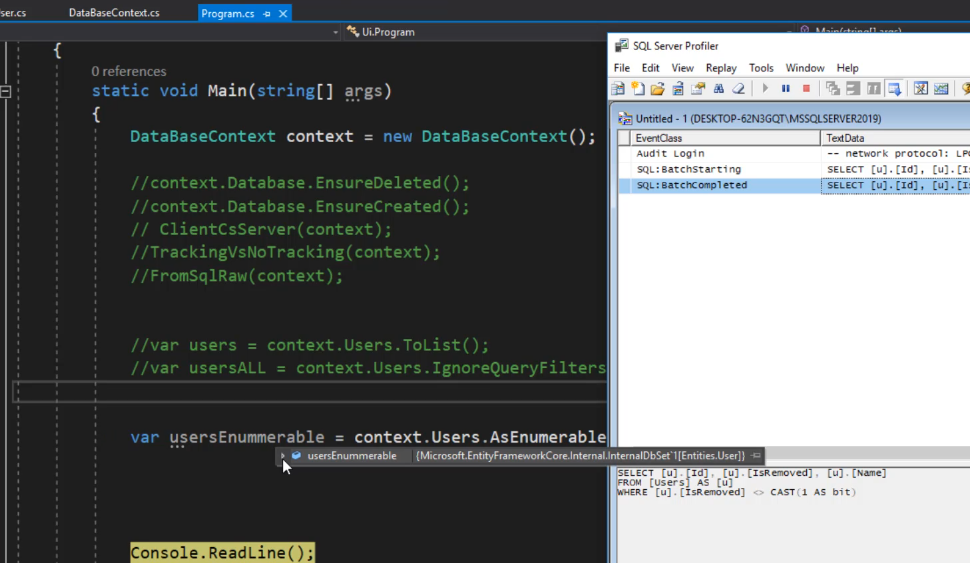Launch Database Engine Tuning Advisor icon

(921, 88)
